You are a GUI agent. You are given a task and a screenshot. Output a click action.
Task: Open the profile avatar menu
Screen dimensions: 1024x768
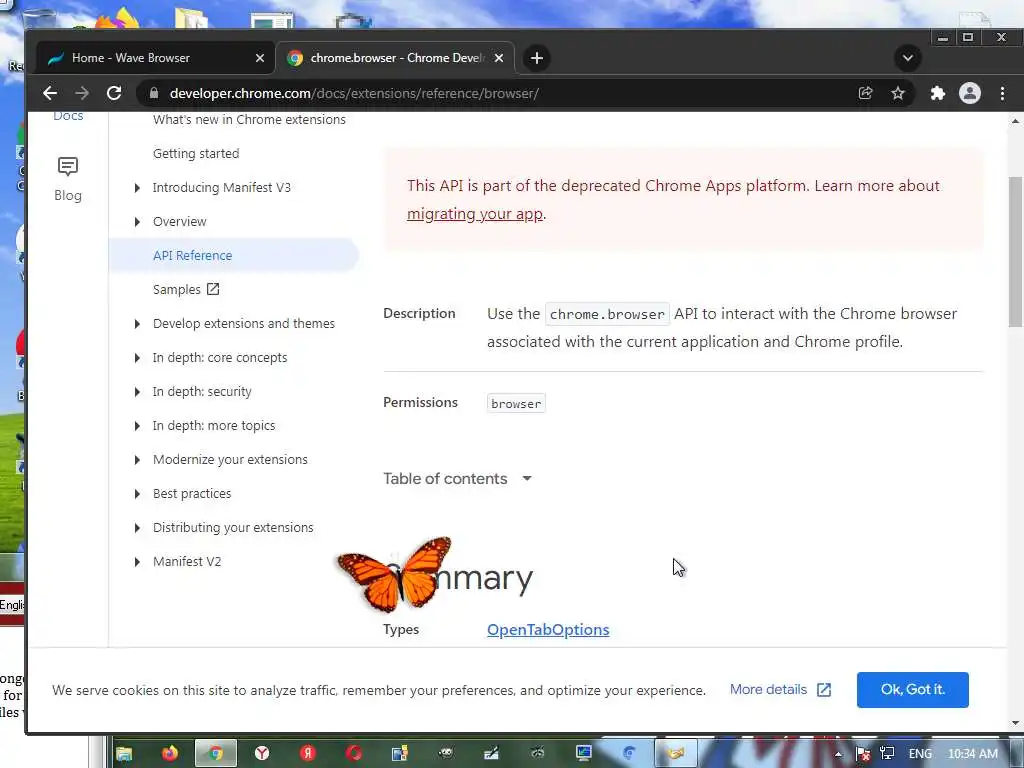pyautogui.click(x=970, y=93)
